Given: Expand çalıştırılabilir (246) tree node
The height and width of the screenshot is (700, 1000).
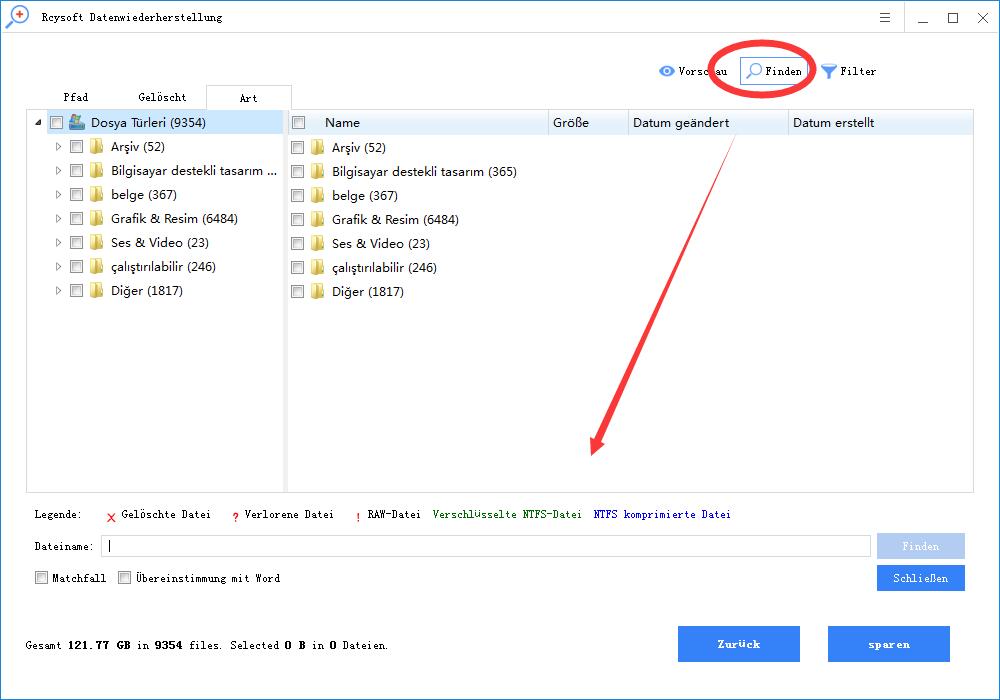Looking at the screenshot, I should [x=58, y=266].
